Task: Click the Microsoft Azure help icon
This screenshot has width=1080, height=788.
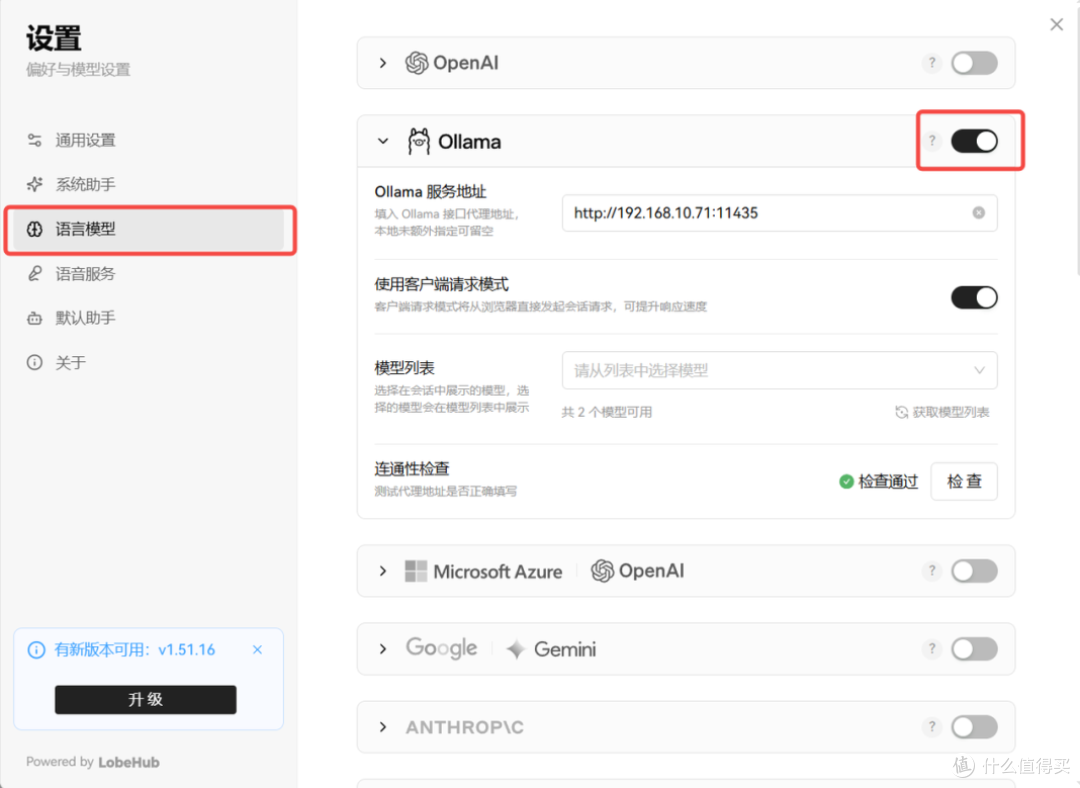Action: [932, 571]
